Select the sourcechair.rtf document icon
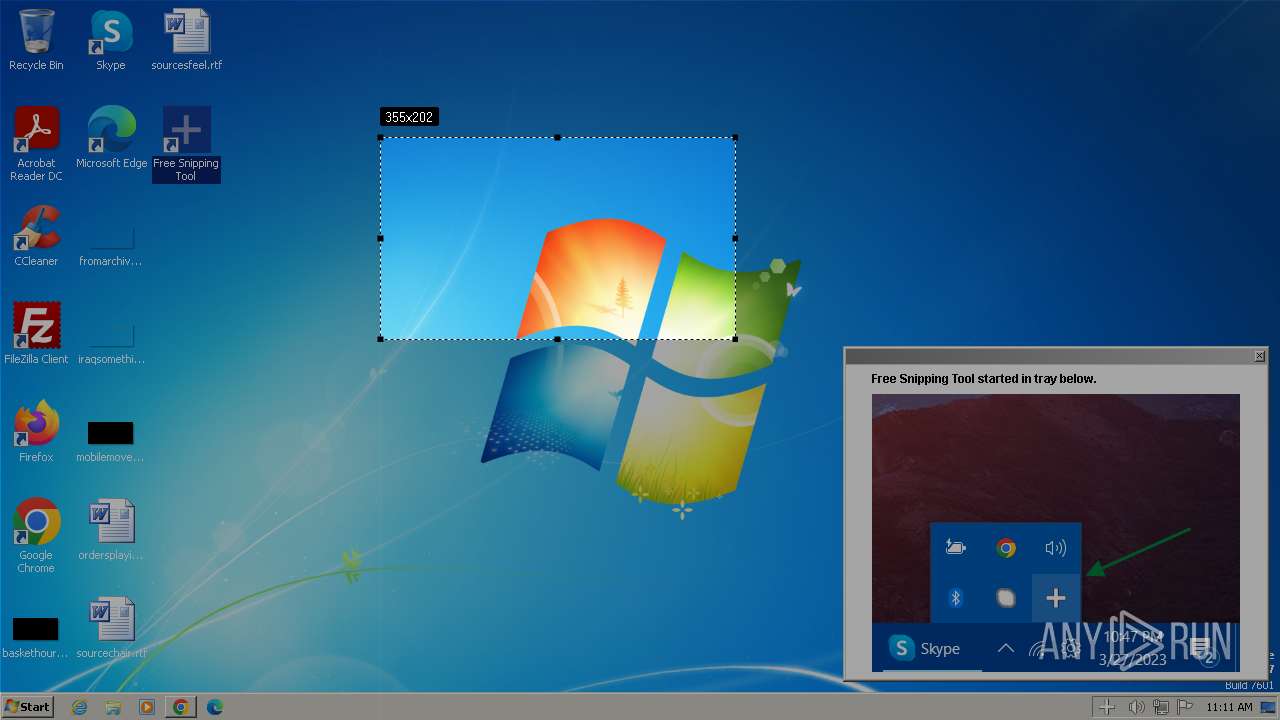Screen dimensions: 1280x720 click(x=111, y=628)
